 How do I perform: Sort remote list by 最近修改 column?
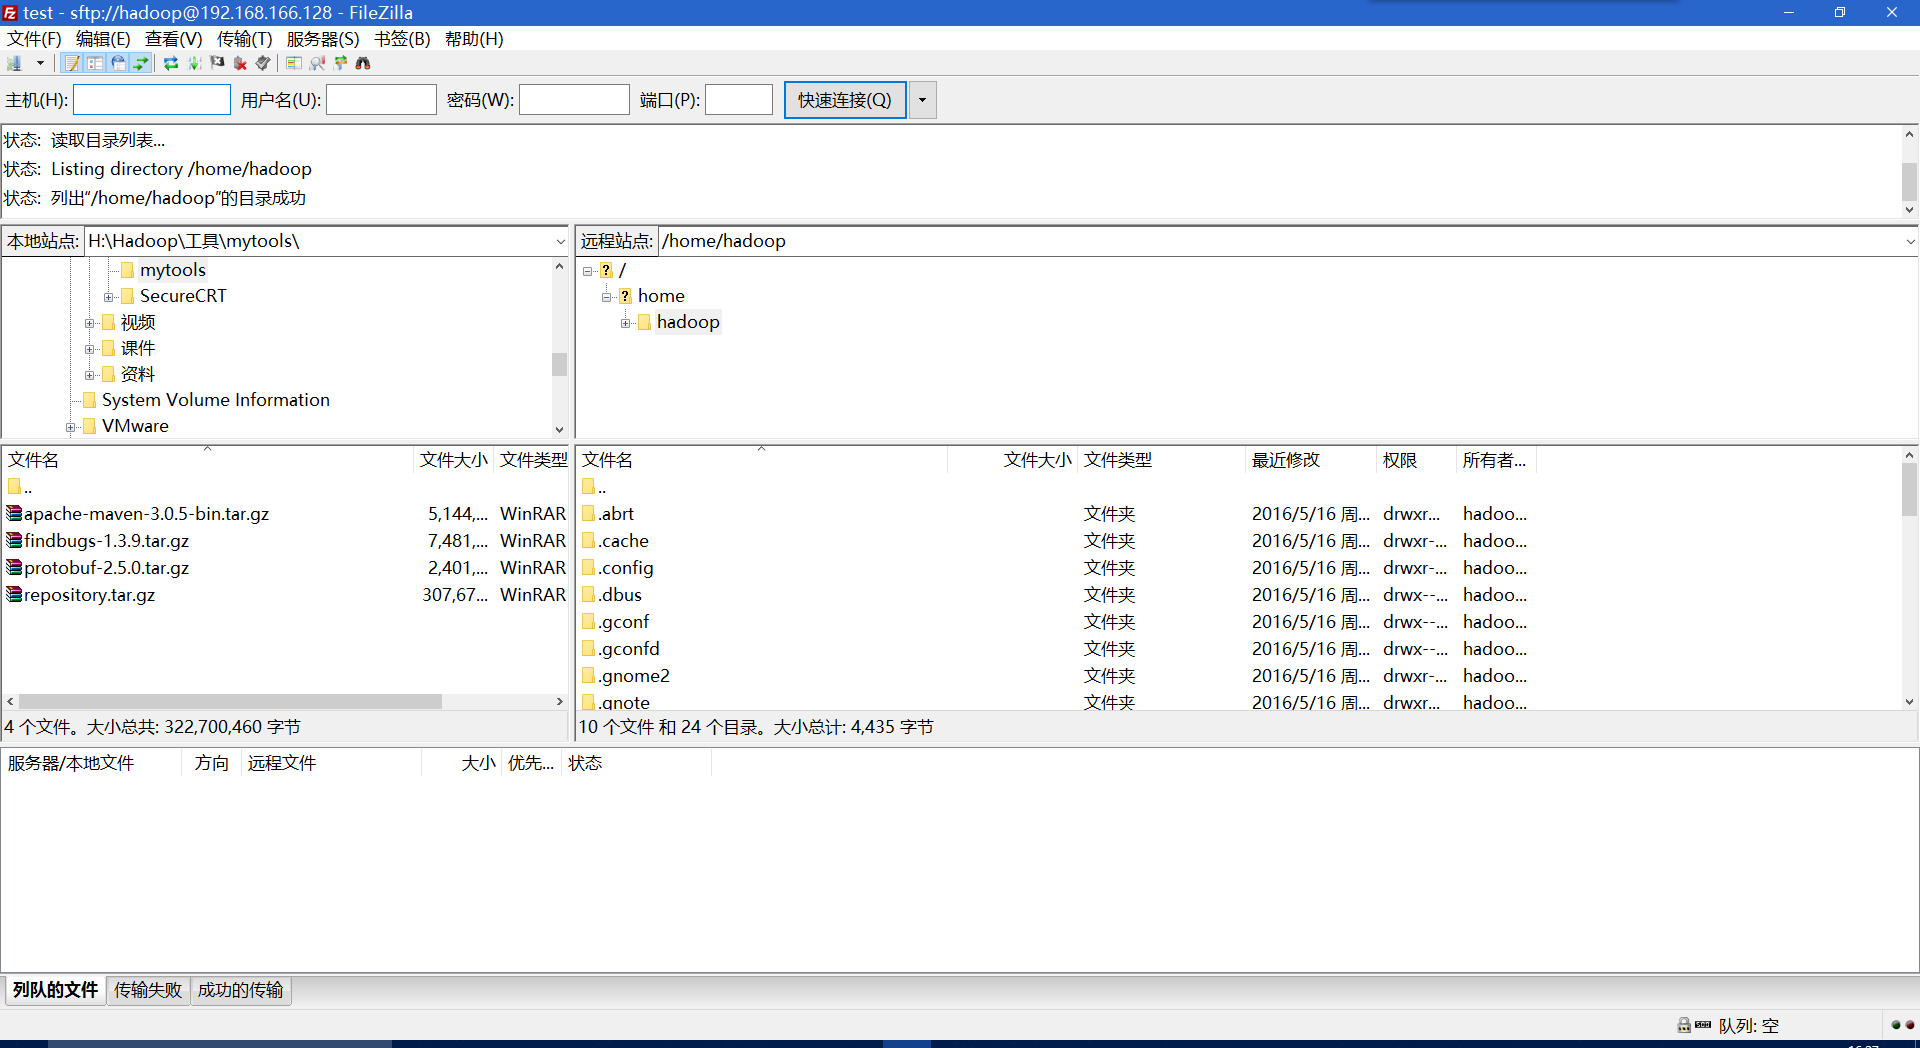pyautogui.click(x=1310, y=460)
